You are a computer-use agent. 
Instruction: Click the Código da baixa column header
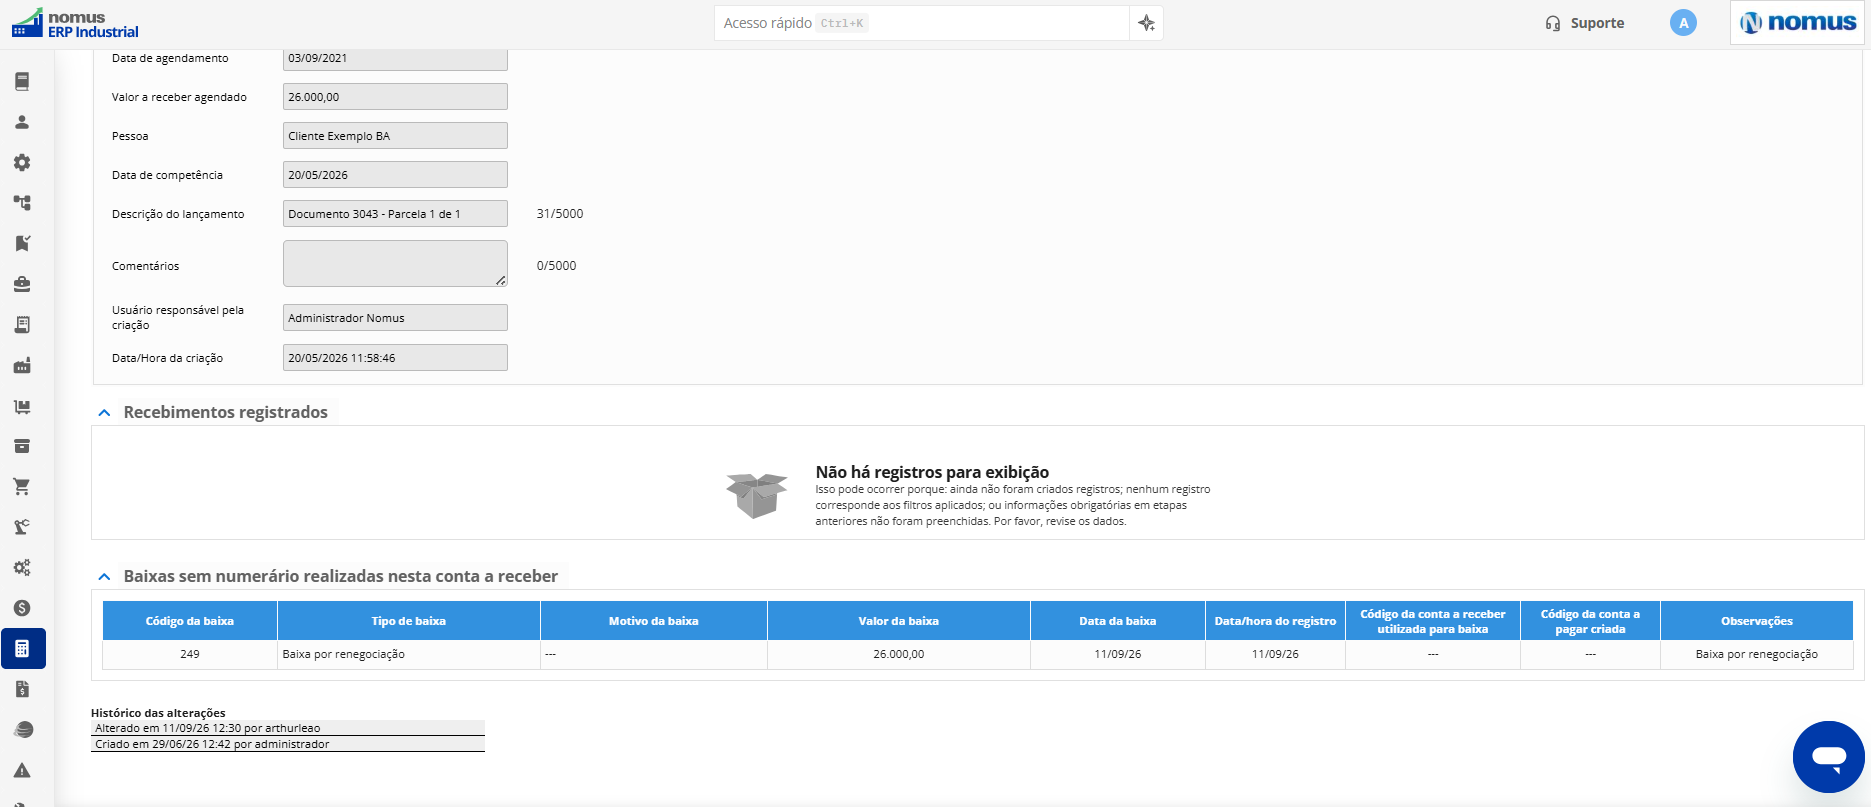190,621
